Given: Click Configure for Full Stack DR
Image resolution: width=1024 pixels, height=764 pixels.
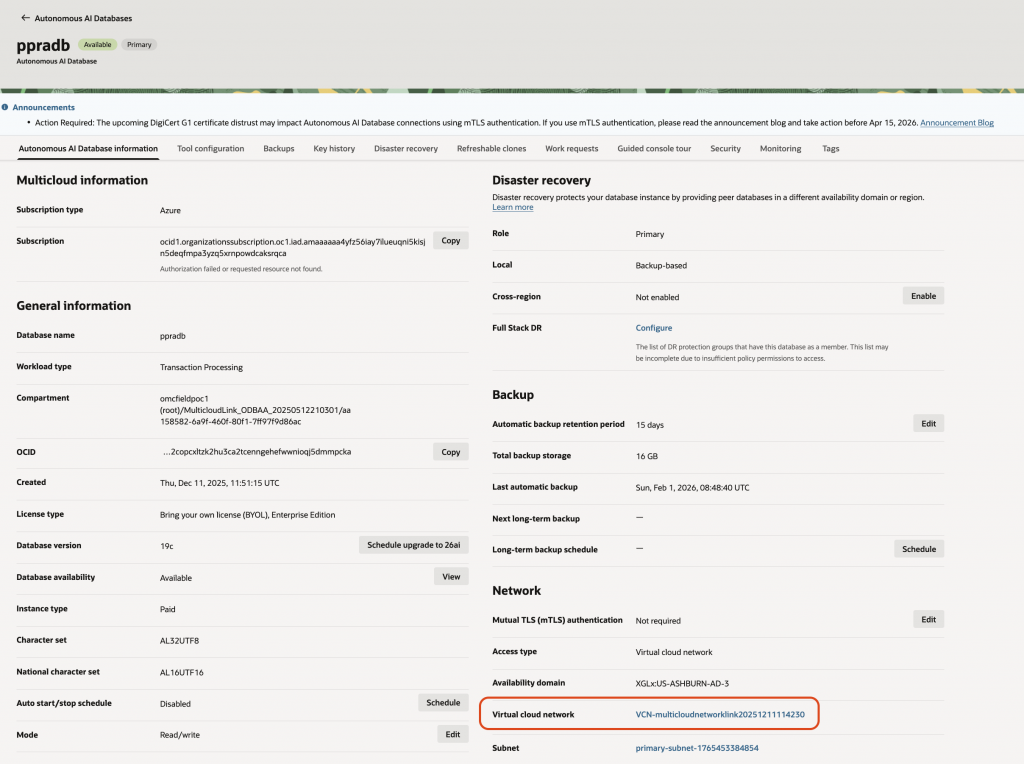Looking at the screenshot, I should (x=654, y=328).
